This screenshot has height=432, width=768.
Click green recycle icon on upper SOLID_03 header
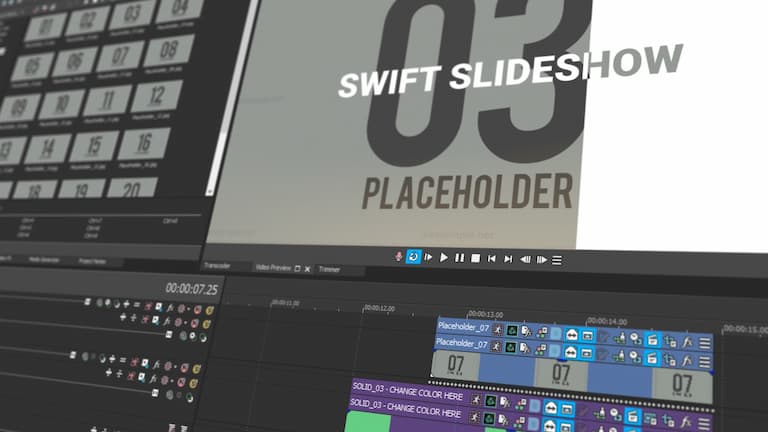[490, 401]
